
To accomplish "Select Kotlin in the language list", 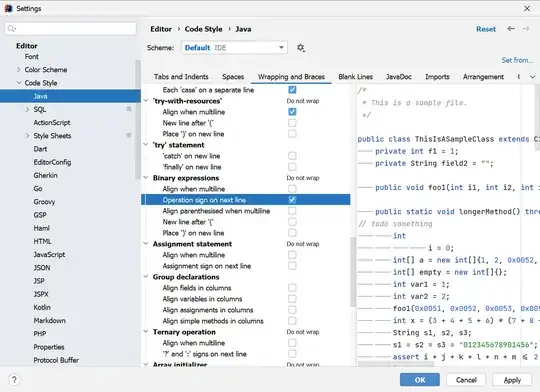I will click(x=42, y=307).
